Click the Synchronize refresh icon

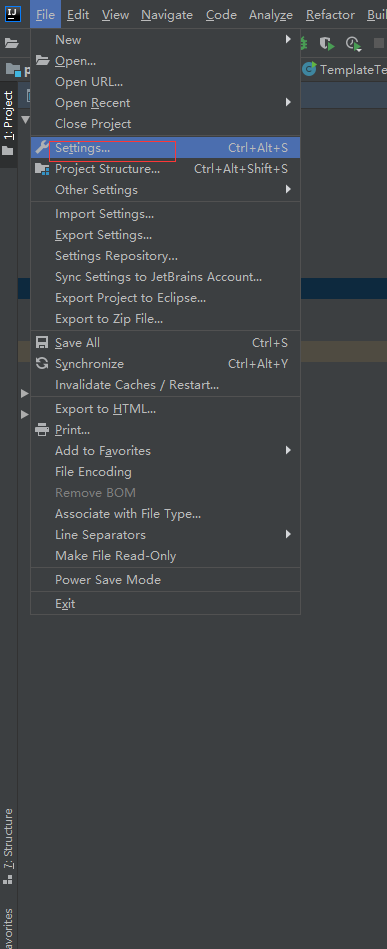42,364
